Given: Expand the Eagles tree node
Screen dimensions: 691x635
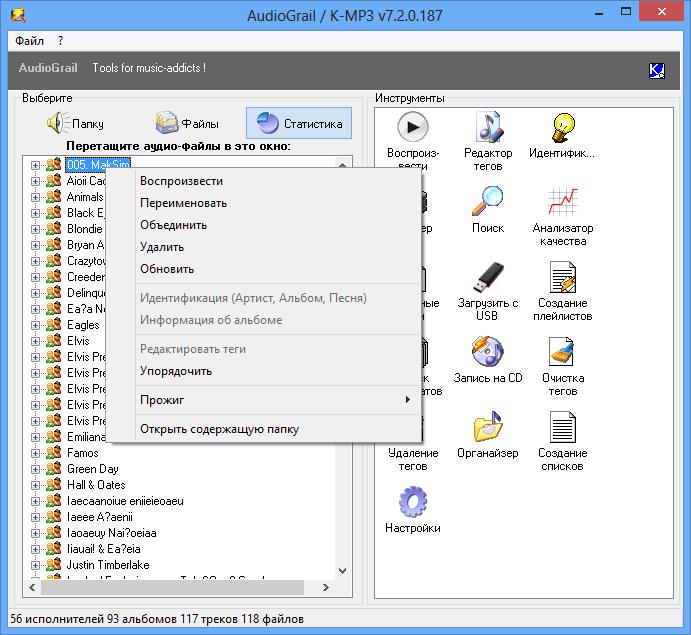Looking at the screenshot, I should (35, 325).
